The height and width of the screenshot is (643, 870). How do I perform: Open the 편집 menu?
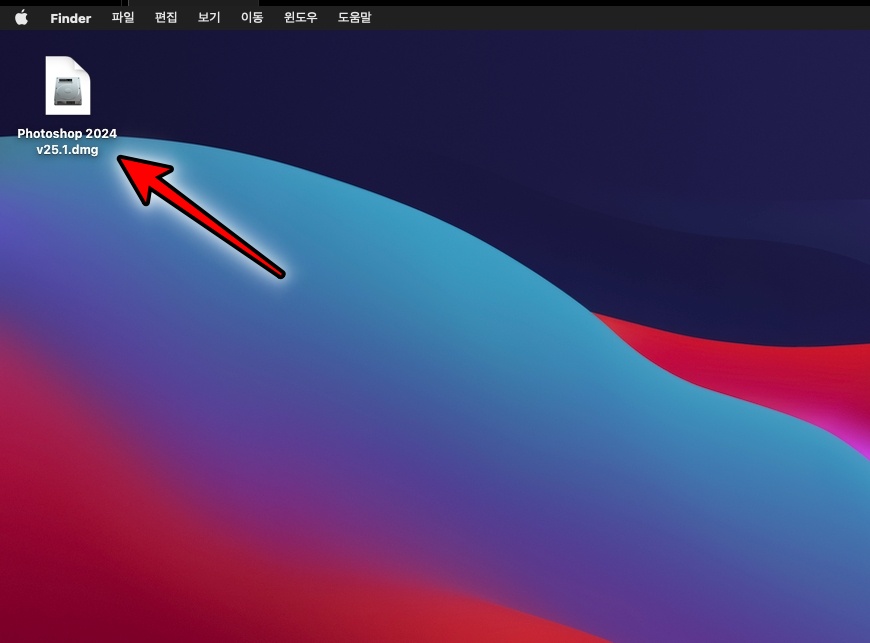tap(166, 18)
